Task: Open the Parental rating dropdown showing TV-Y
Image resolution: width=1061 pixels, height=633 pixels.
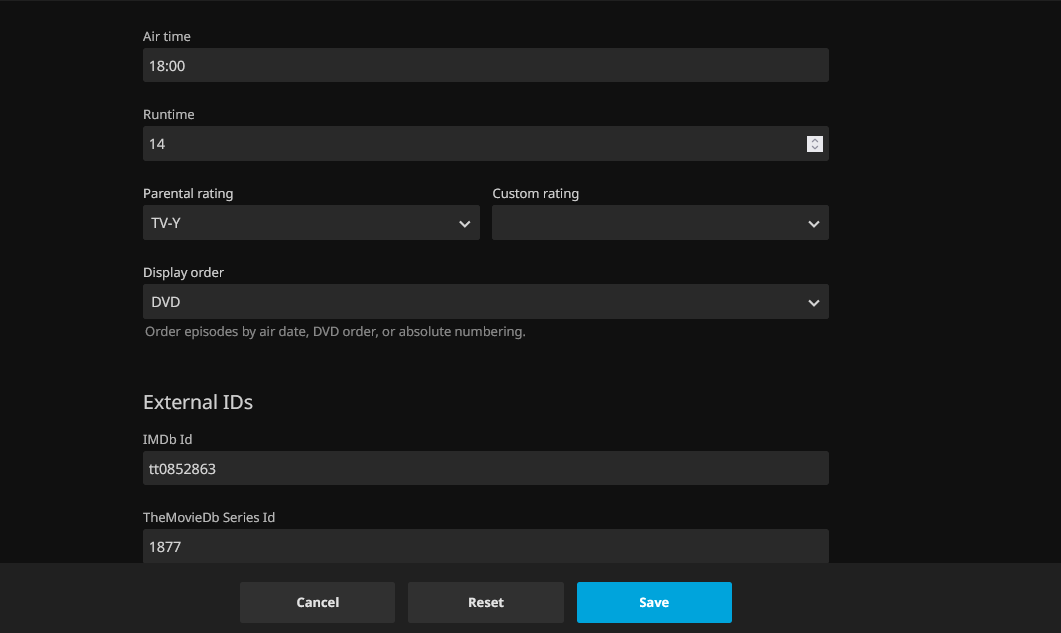Action: [x=300, y=223]
